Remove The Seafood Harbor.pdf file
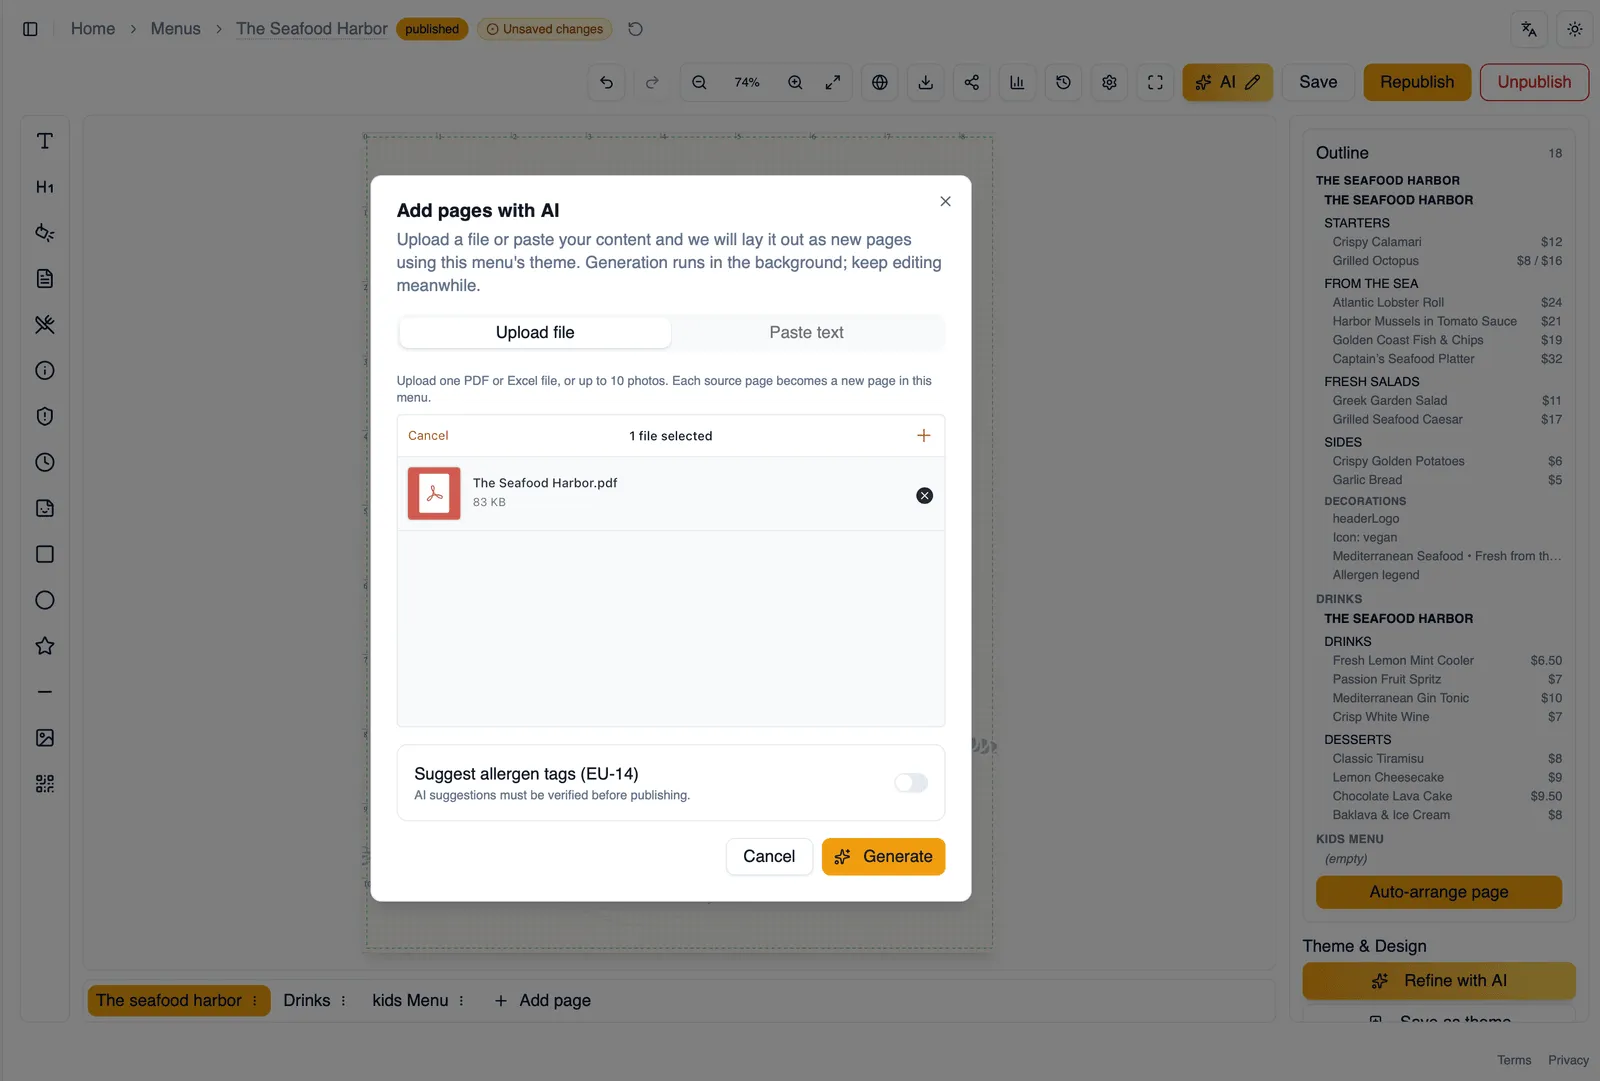Viewport: 1600px width, 1081px height. pos(925,495)
